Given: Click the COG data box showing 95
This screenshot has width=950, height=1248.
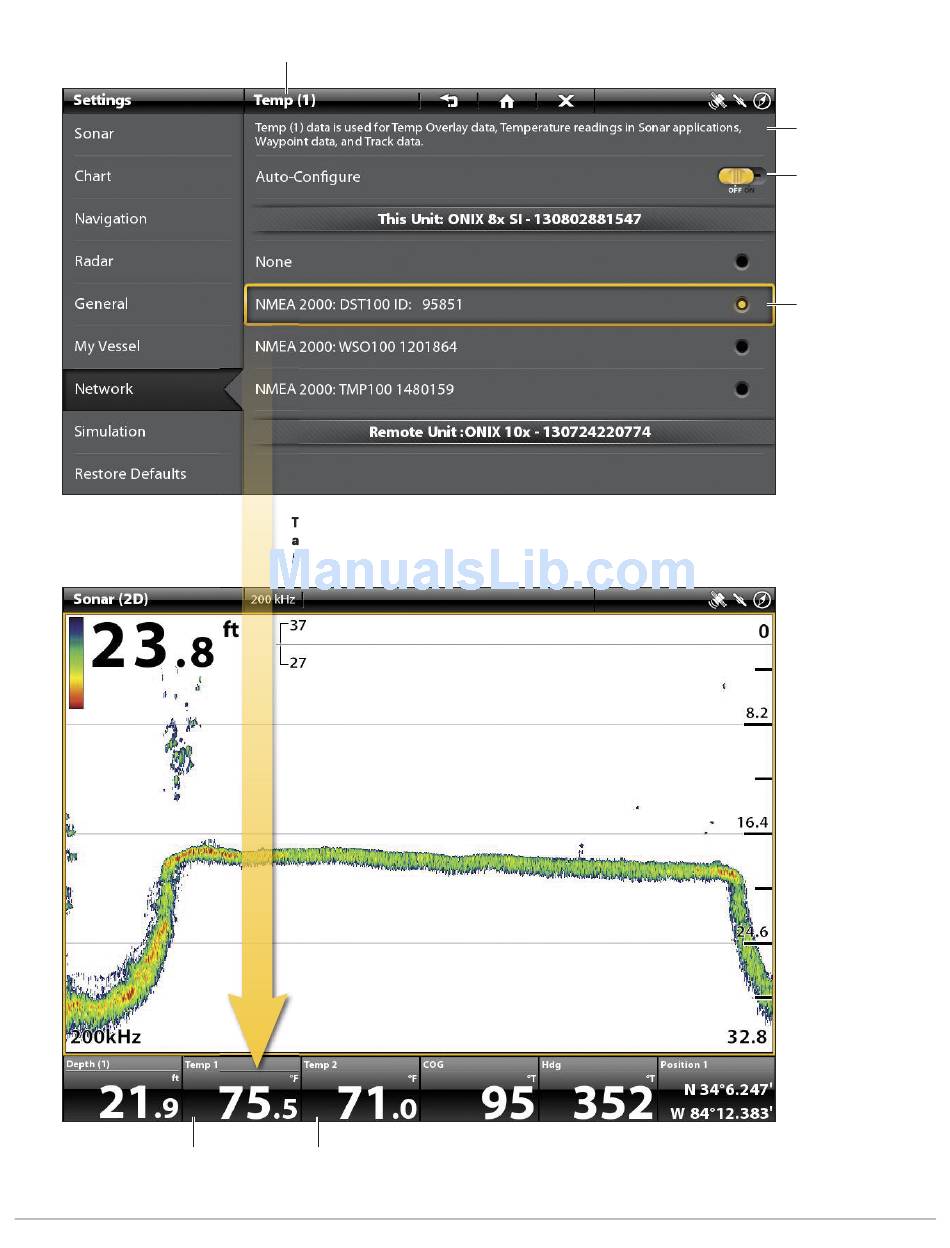Looking at the screenshot, I should 479,1089.
